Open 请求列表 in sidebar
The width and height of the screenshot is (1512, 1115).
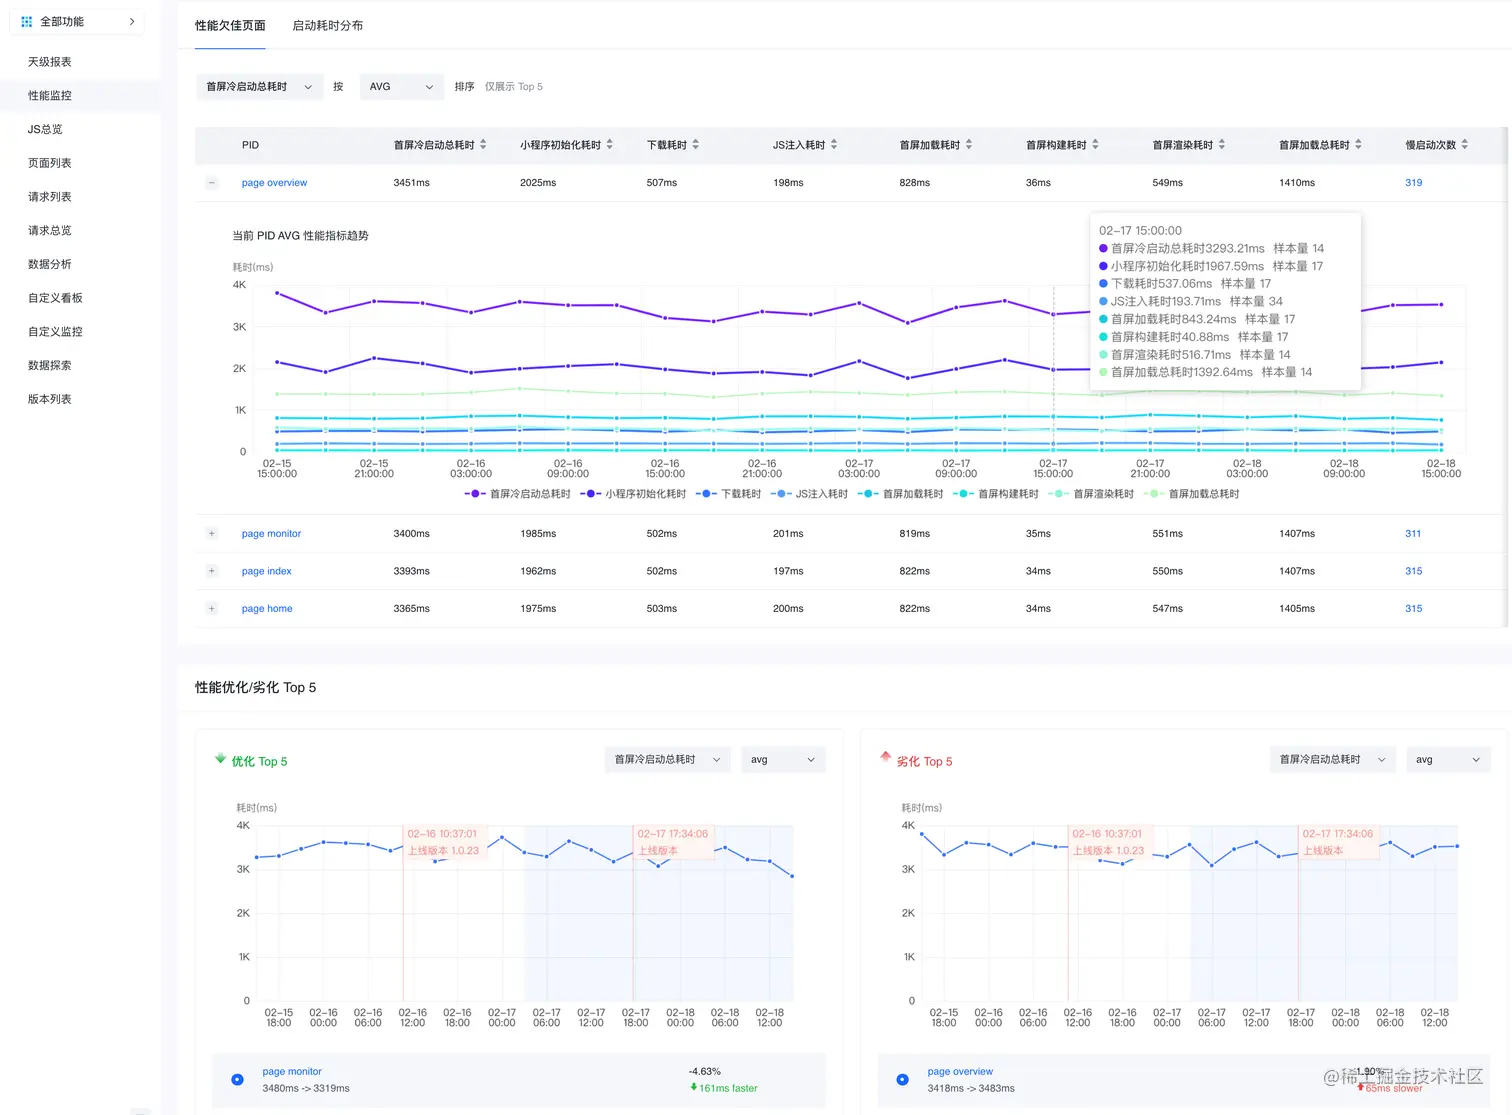[50, 197]
